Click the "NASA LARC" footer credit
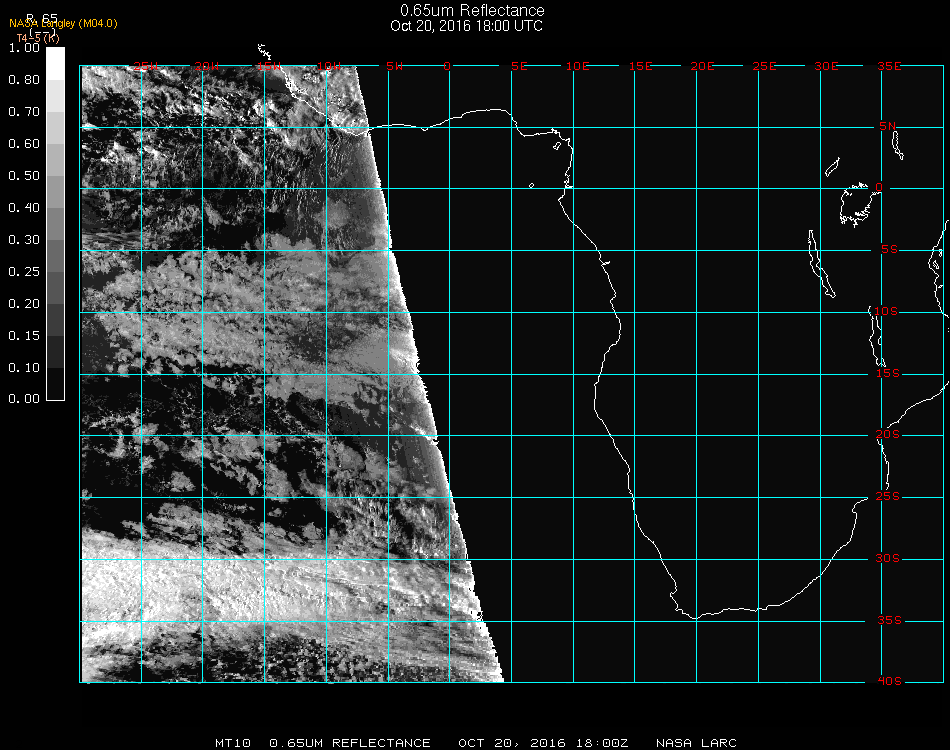 coord(696,743)
